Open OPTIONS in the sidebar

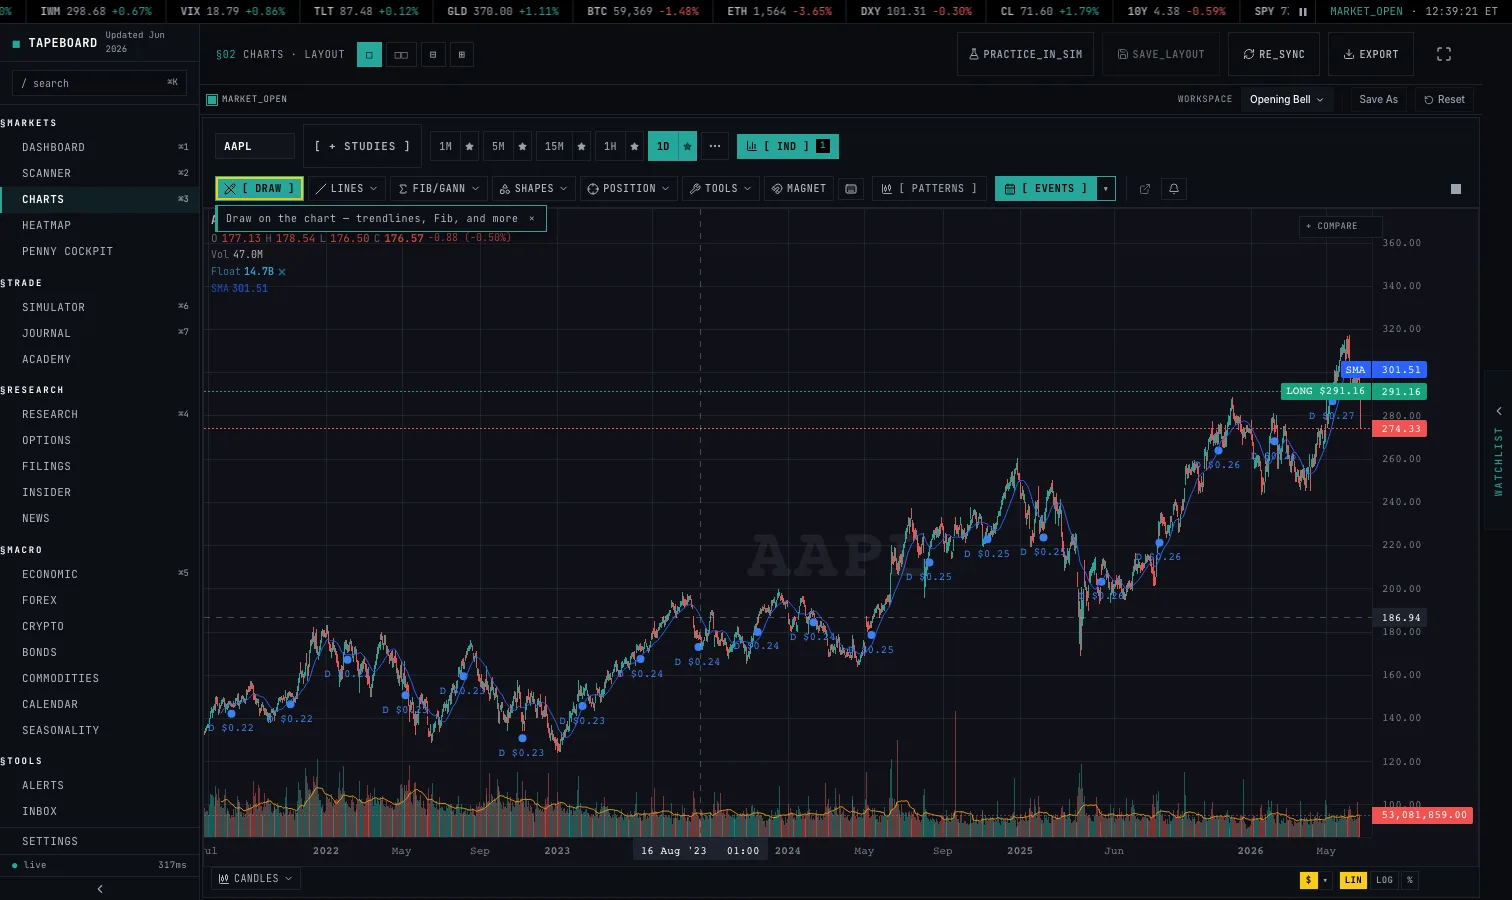click(100, 440)
